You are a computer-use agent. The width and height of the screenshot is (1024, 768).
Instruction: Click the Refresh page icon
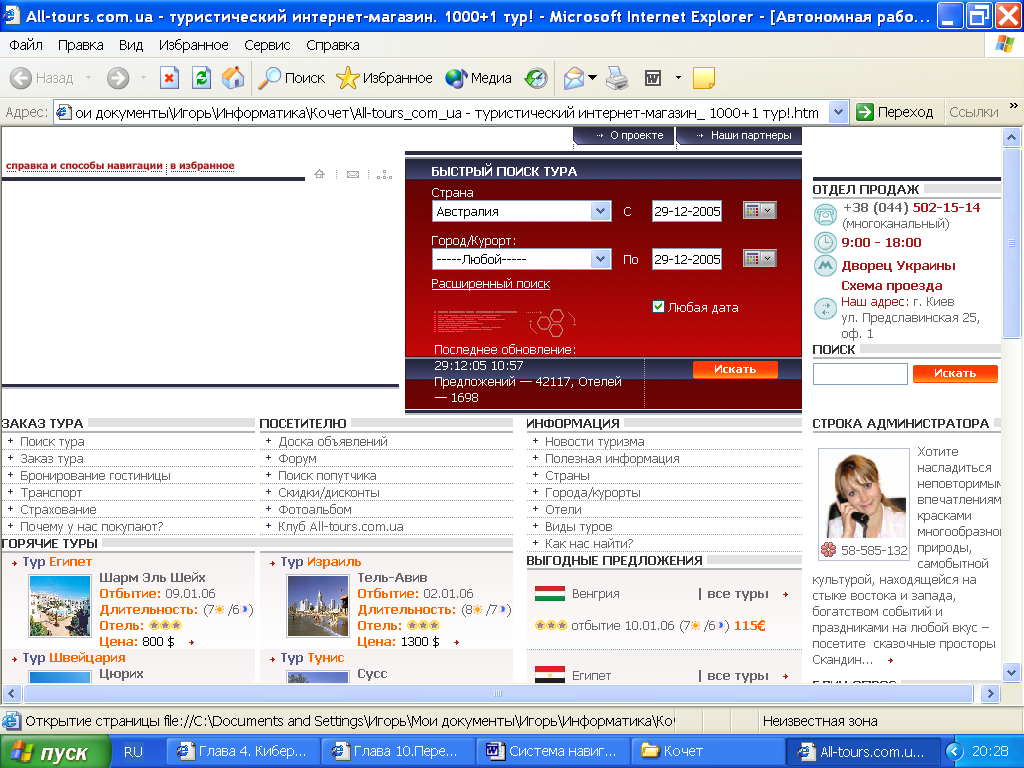click(202, 78)
